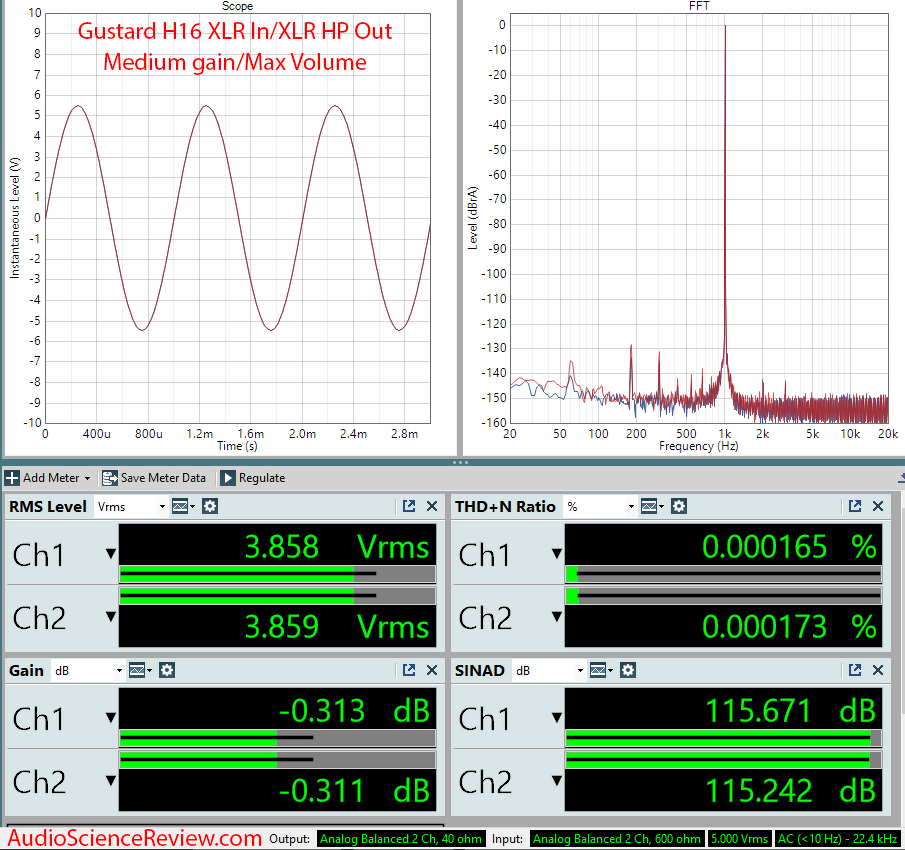Open the THD+N Ratio percent unit dropdown

tap(600, 507)
